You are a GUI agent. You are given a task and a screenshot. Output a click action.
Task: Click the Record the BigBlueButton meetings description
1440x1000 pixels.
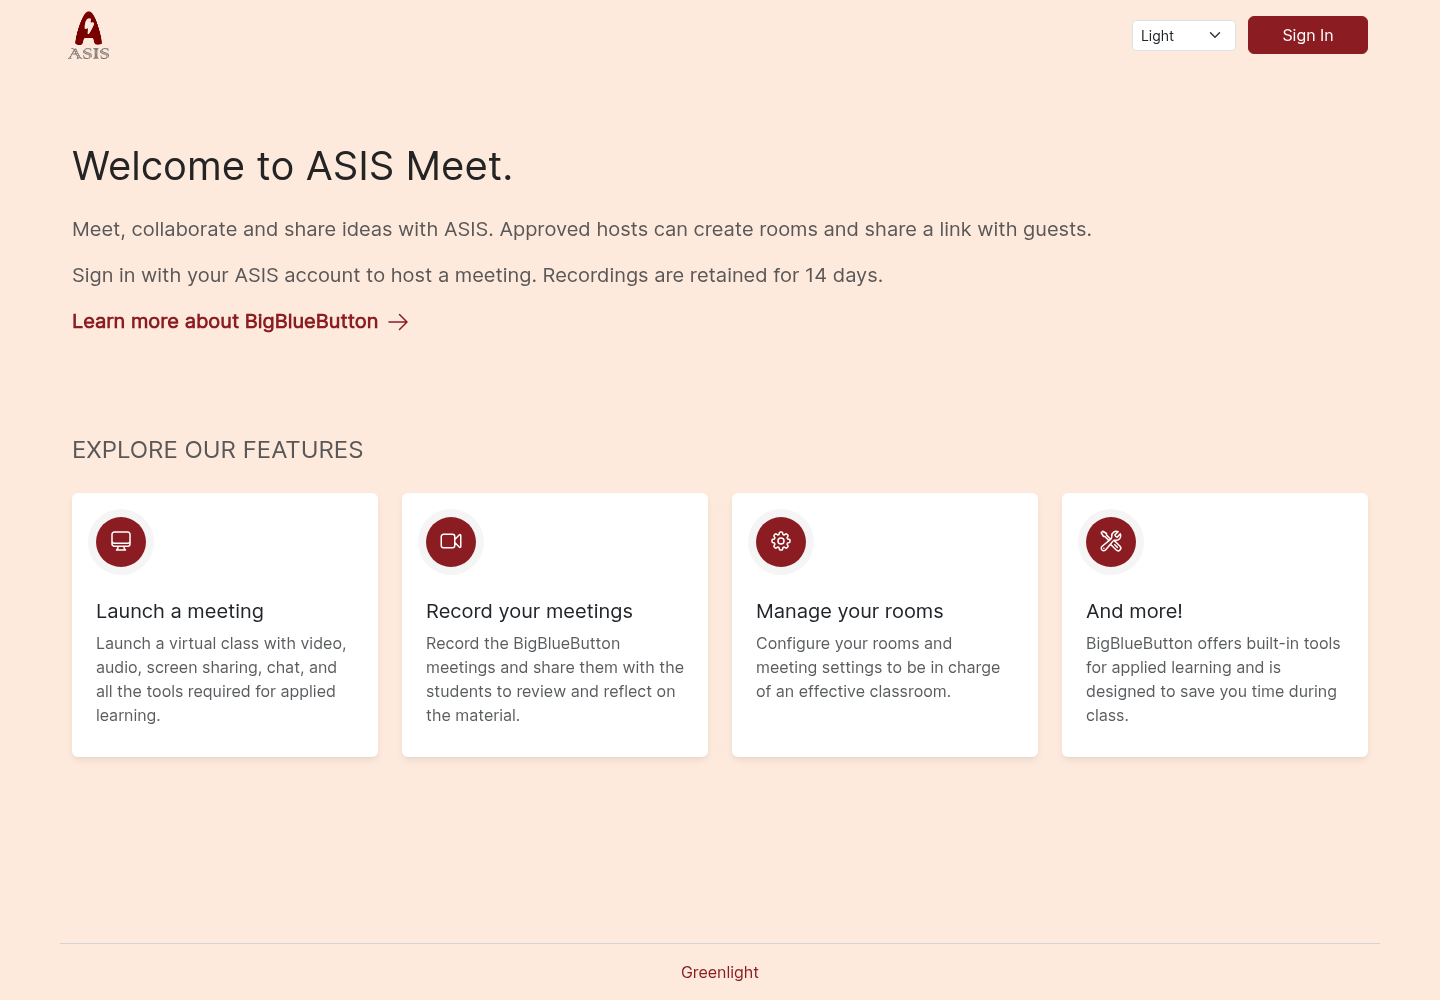pyautogui.click(x=555, y=679)
